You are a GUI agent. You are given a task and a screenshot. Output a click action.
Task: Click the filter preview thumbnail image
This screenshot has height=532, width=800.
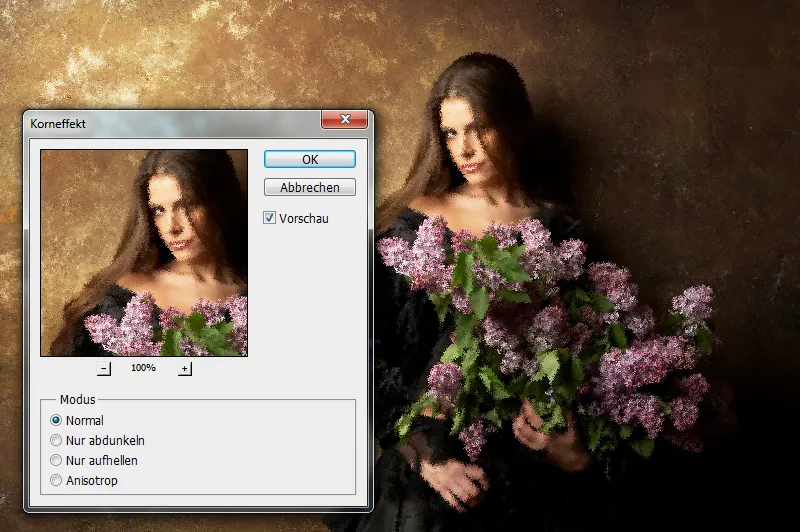click(144, 252)
